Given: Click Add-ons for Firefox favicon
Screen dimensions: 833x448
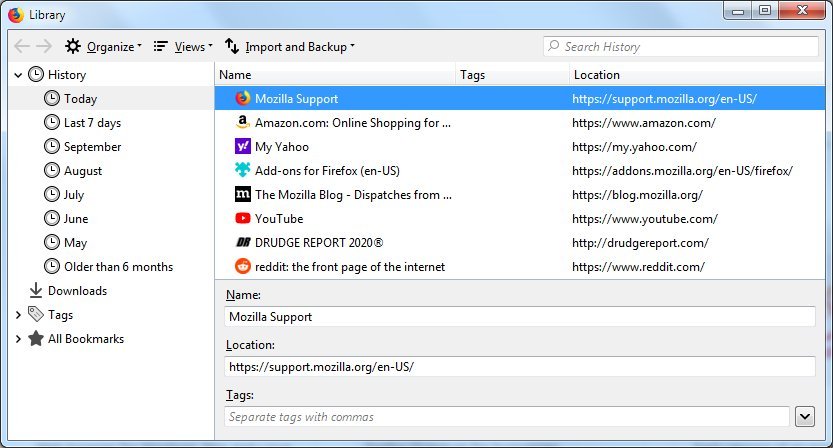Looking at the screenshot, I should click(243, 170).
